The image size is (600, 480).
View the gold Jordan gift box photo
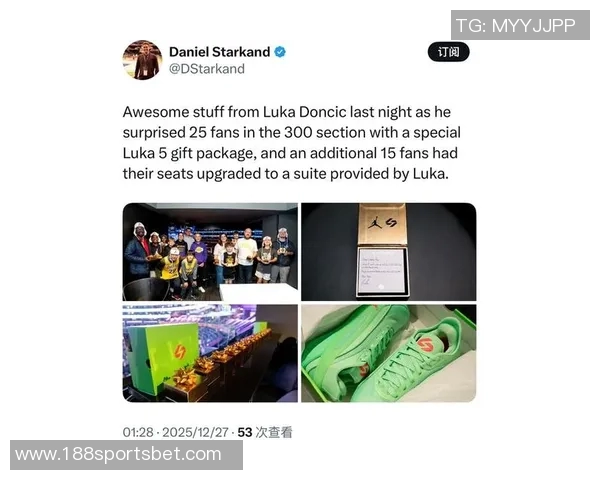point(389,252)
